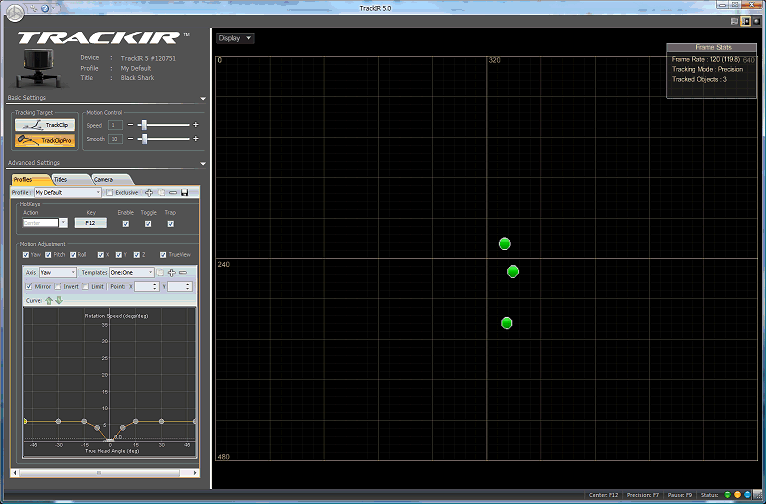This screenshot has height=504, width=766.
Task: Add a new profile with plus icon
Action: pyautogui.click(x=149, y=192)
